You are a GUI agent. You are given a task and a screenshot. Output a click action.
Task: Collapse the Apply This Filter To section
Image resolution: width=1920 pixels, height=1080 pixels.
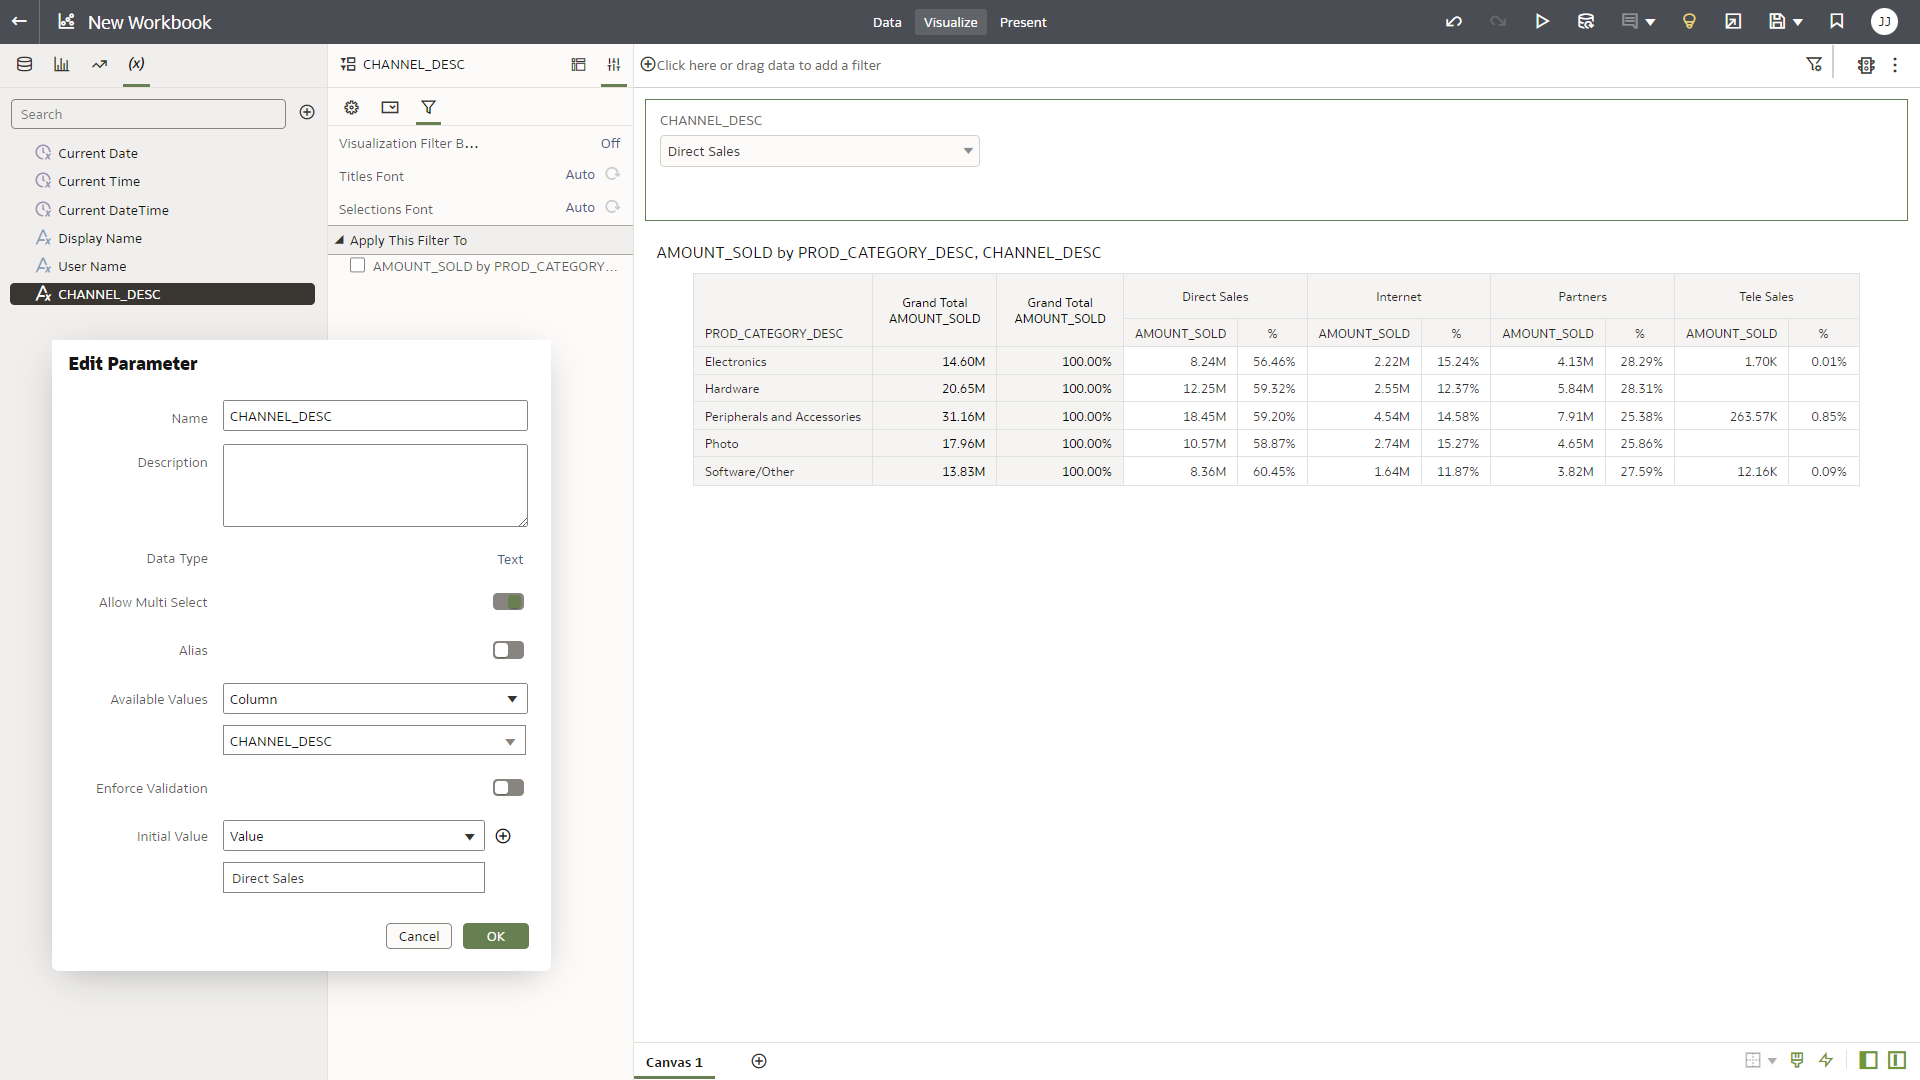[340, 240]
